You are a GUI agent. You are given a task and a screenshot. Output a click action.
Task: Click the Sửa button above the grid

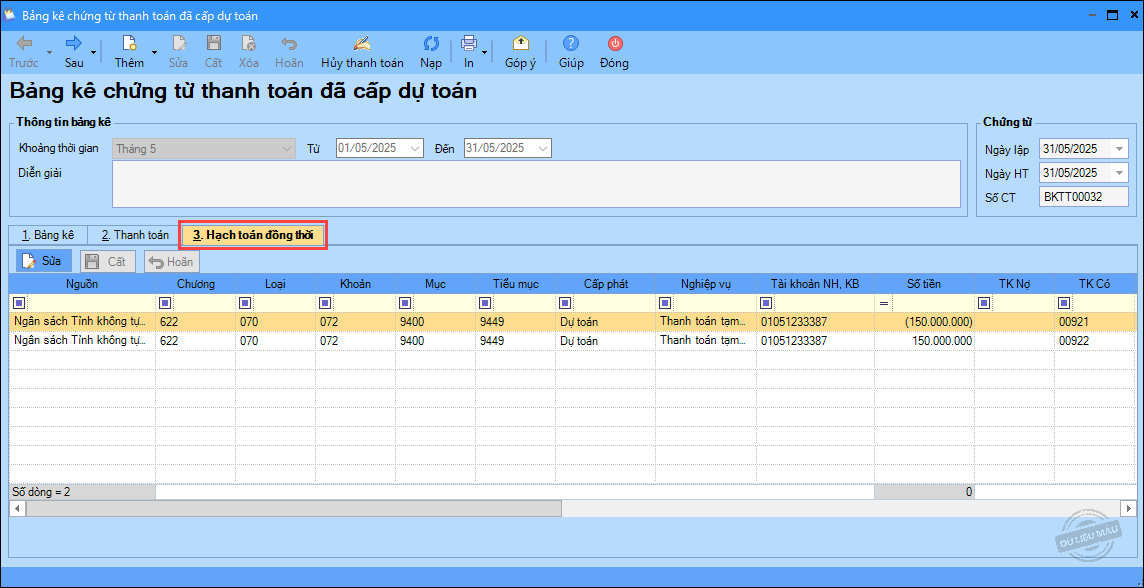44,261
